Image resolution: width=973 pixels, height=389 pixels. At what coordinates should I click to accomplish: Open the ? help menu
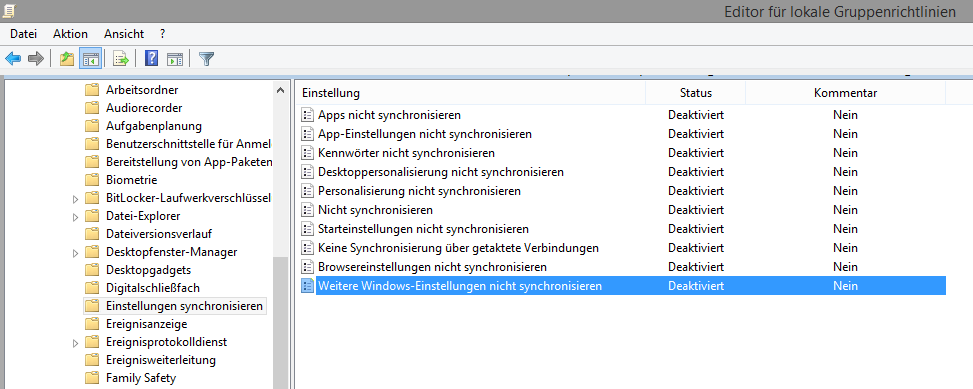162,34
